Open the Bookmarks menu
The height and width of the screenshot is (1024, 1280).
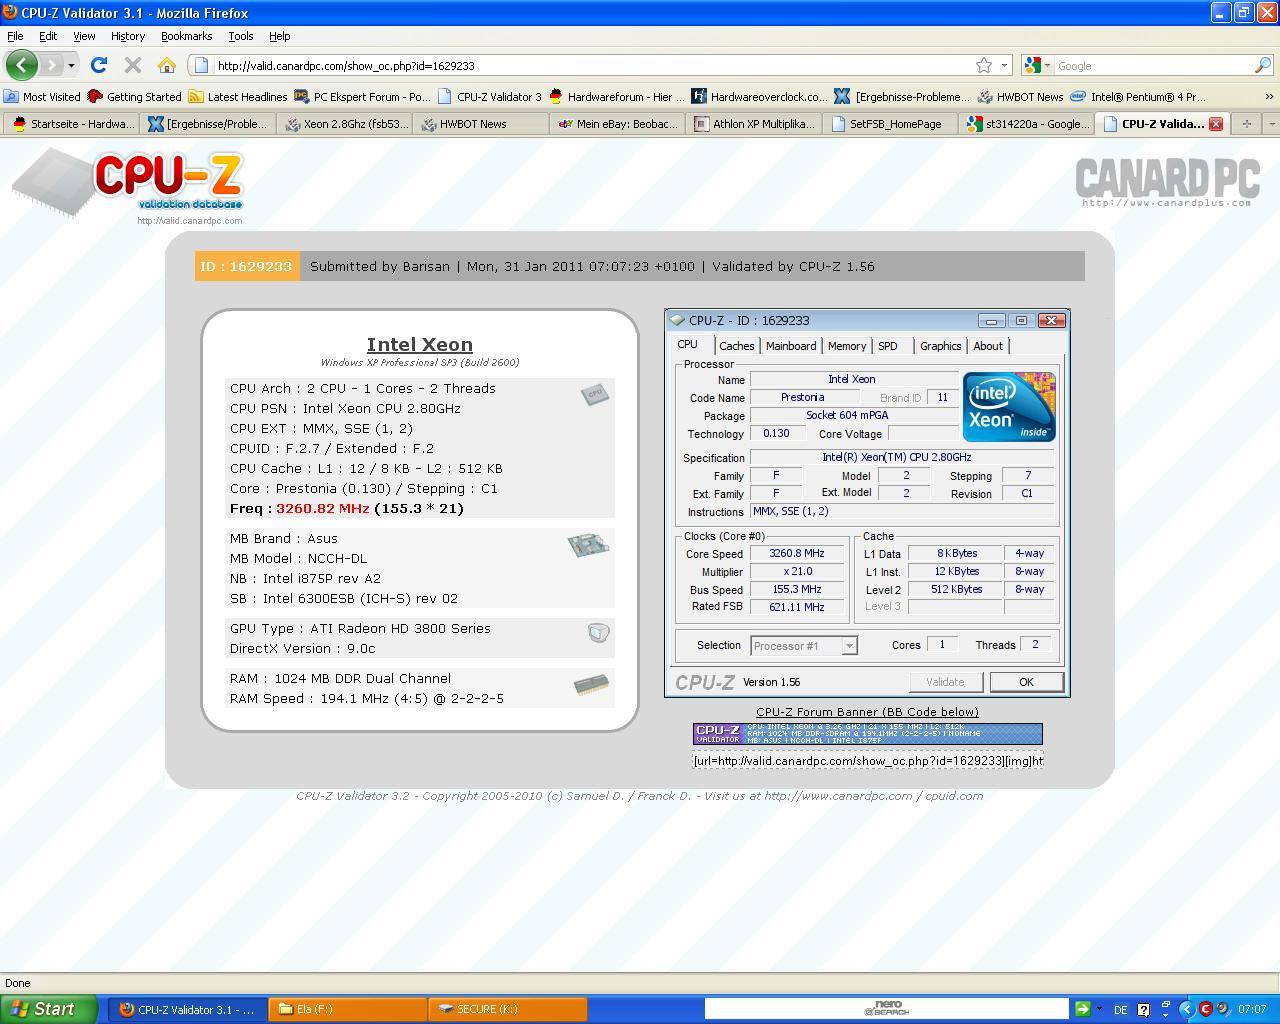[x=186, y=36]
